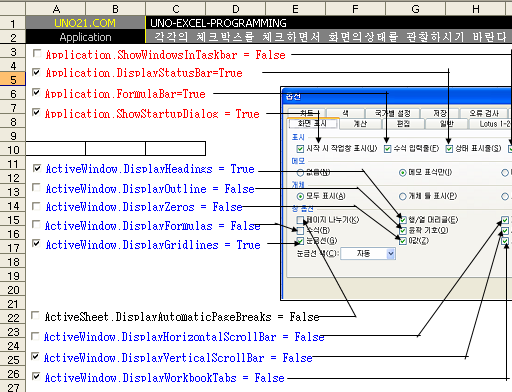512x392 pixels.
Task: Switch to the 계산 tab in the dialog
Action: pos(360,124)
